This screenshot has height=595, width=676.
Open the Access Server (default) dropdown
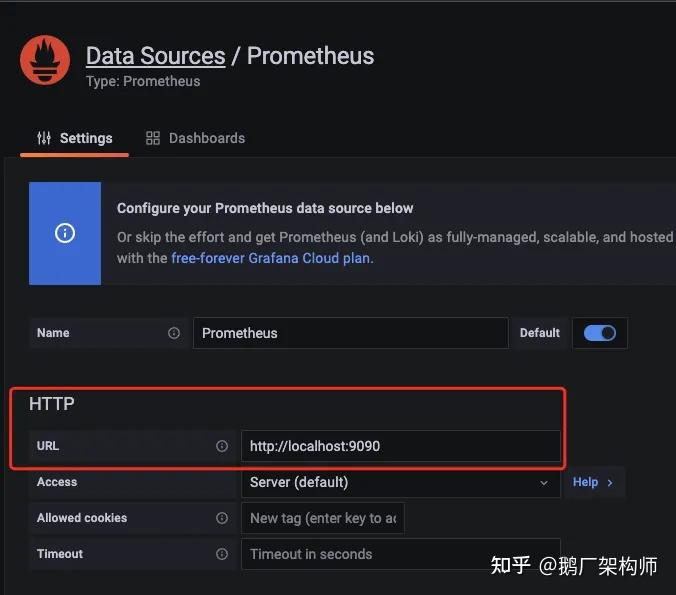(x=401, y=482)
